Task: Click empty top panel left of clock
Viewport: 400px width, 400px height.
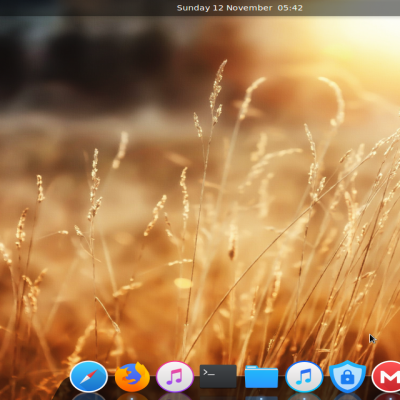Action: [87, 8]
